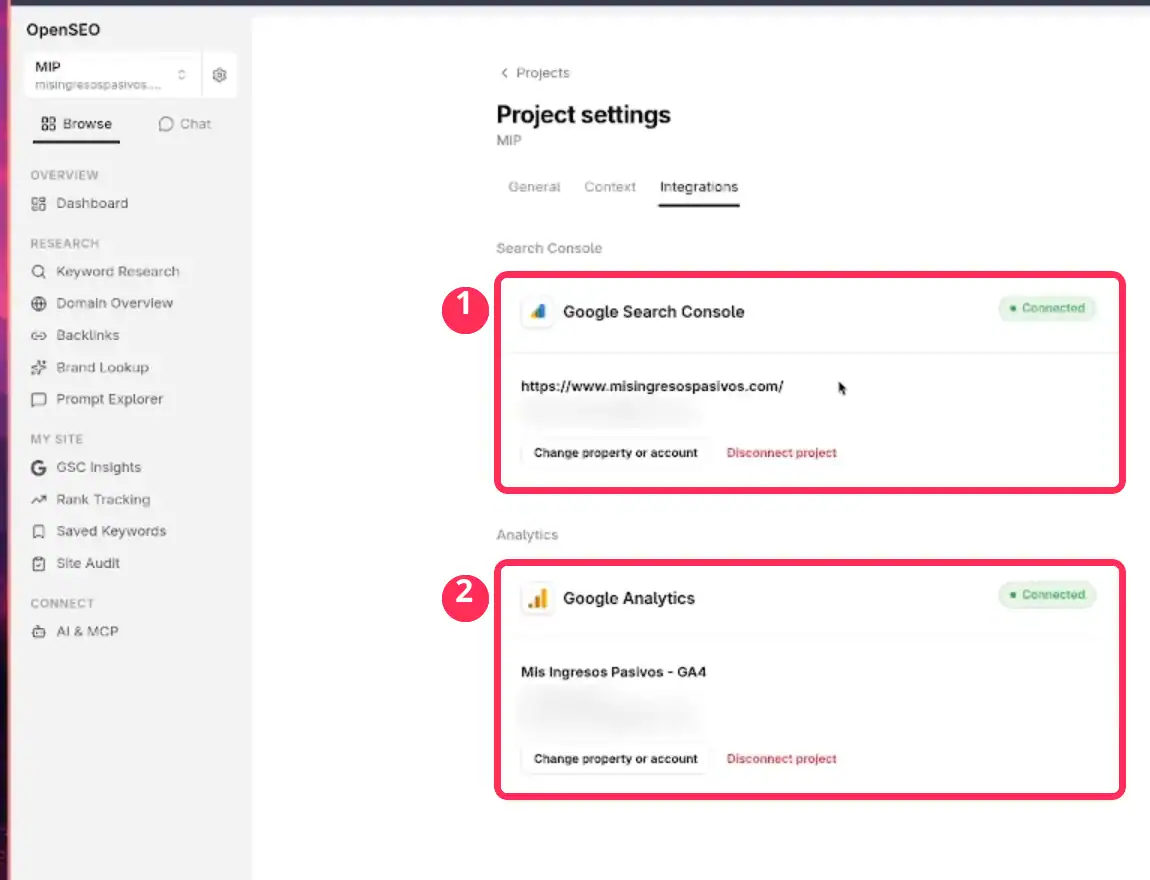Click the Project settings title
Screen dimensions: 1150x880
coord(584,114)
